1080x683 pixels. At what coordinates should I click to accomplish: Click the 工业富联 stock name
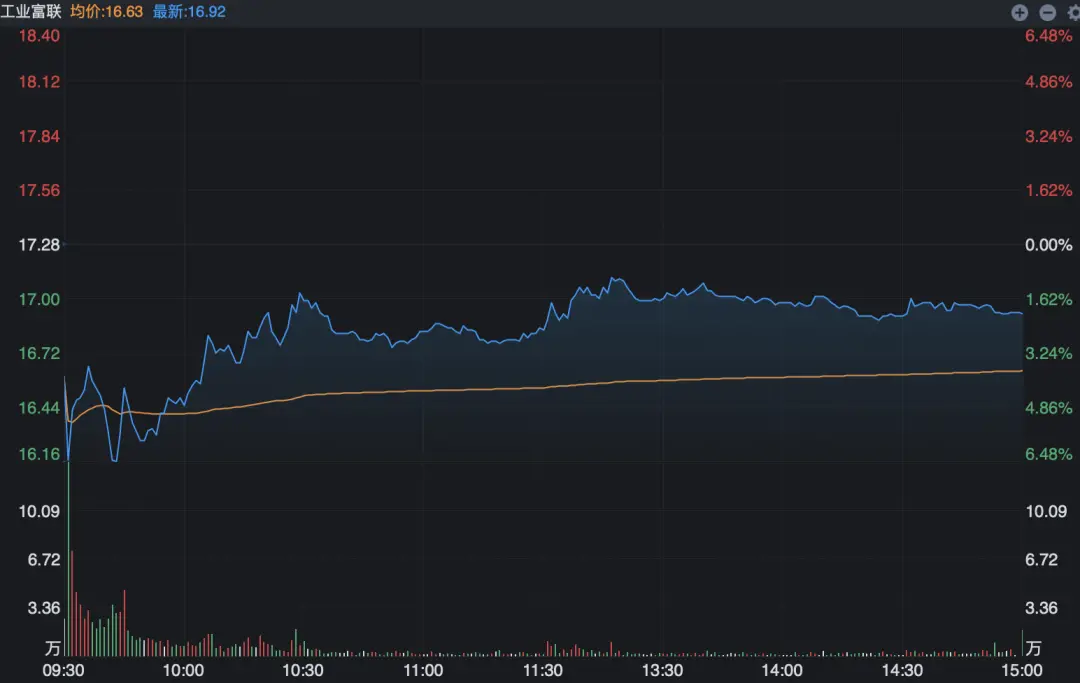[x=31, y=12]
